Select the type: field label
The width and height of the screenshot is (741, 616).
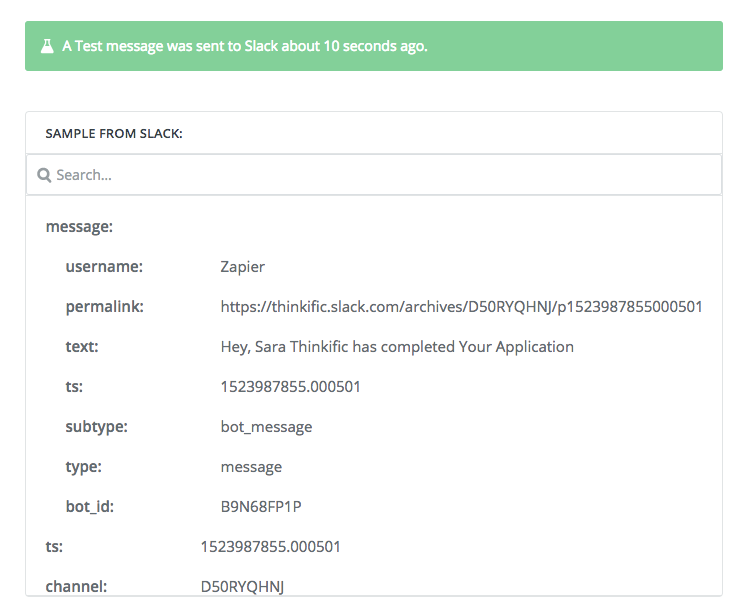[84, 467]
